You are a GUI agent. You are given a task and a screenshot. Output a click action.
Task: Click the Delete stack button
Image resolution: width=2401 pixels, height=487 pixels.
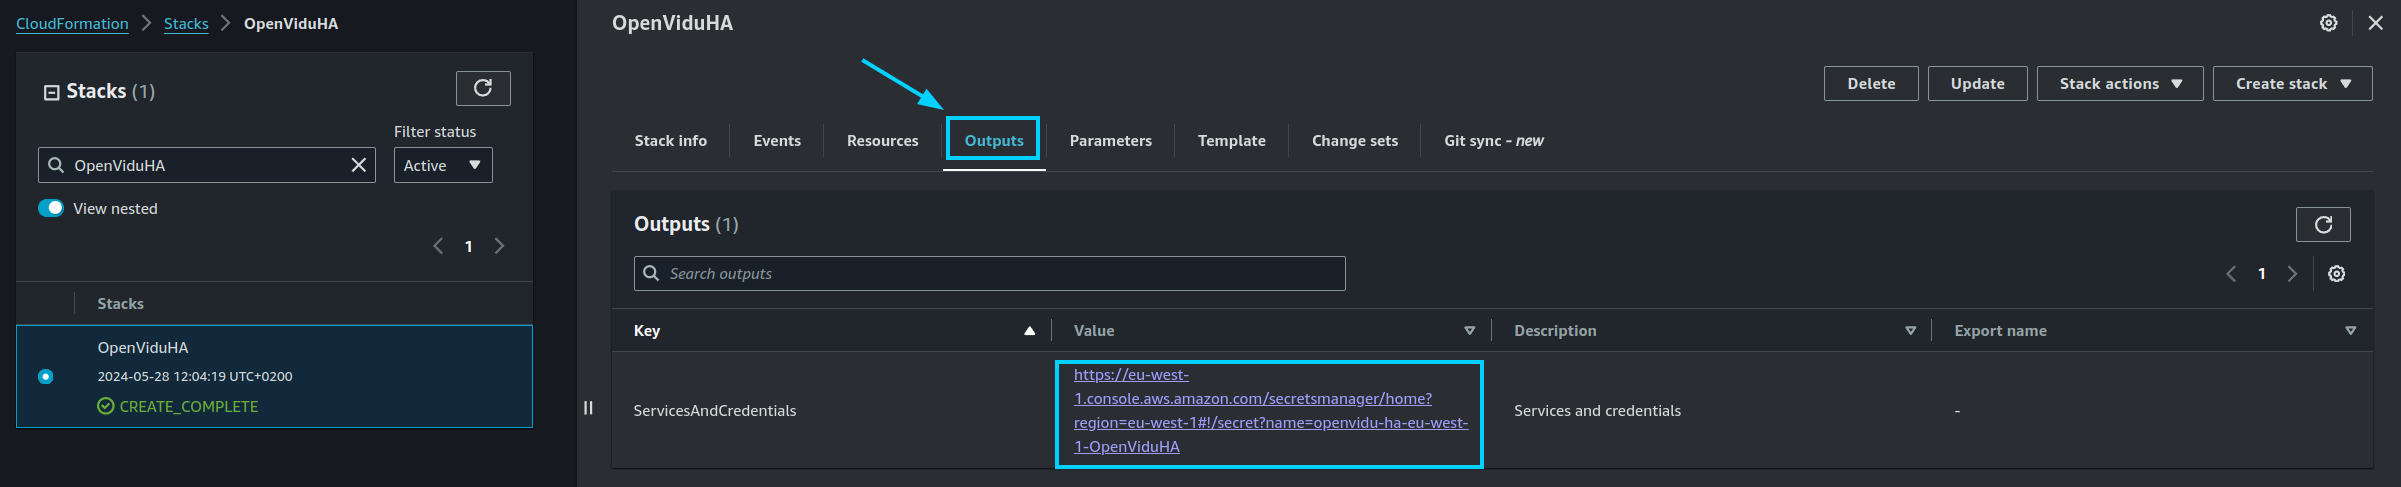[1871, 84]
